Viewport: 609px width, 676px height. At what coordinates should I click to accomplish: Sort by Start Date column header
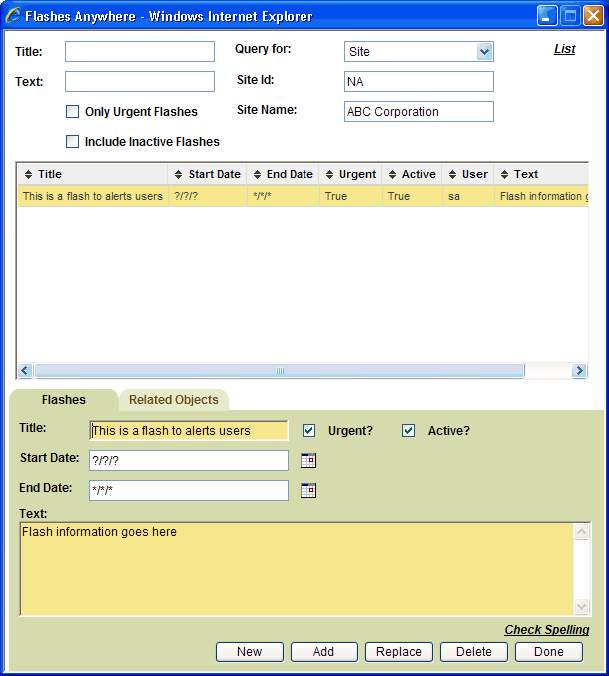tap(208, 174)
